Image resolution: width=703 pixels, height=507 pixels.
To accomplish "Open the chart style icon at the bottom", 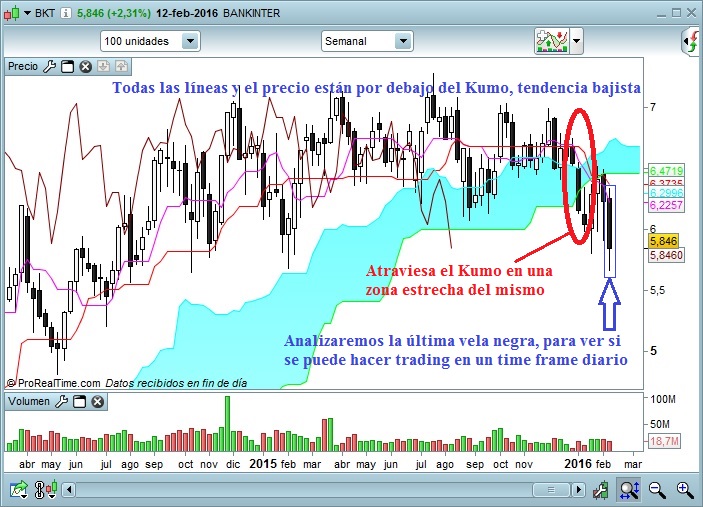I will pyautogui.click(x=46, y=489).
